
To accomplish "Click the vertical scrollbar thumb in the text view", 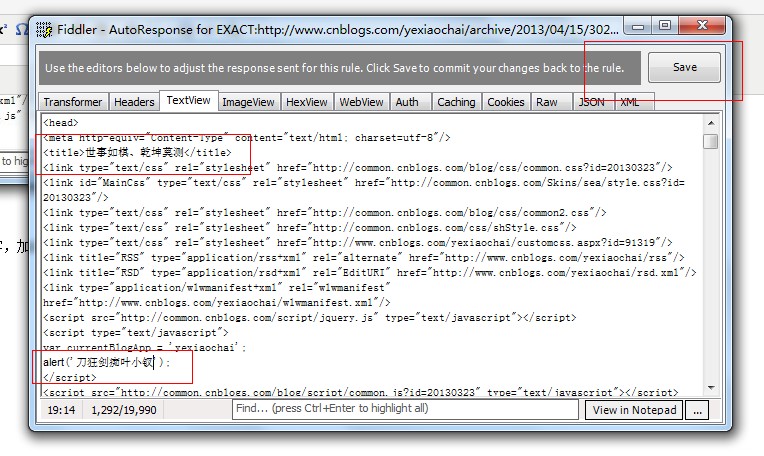I will 711,141.
